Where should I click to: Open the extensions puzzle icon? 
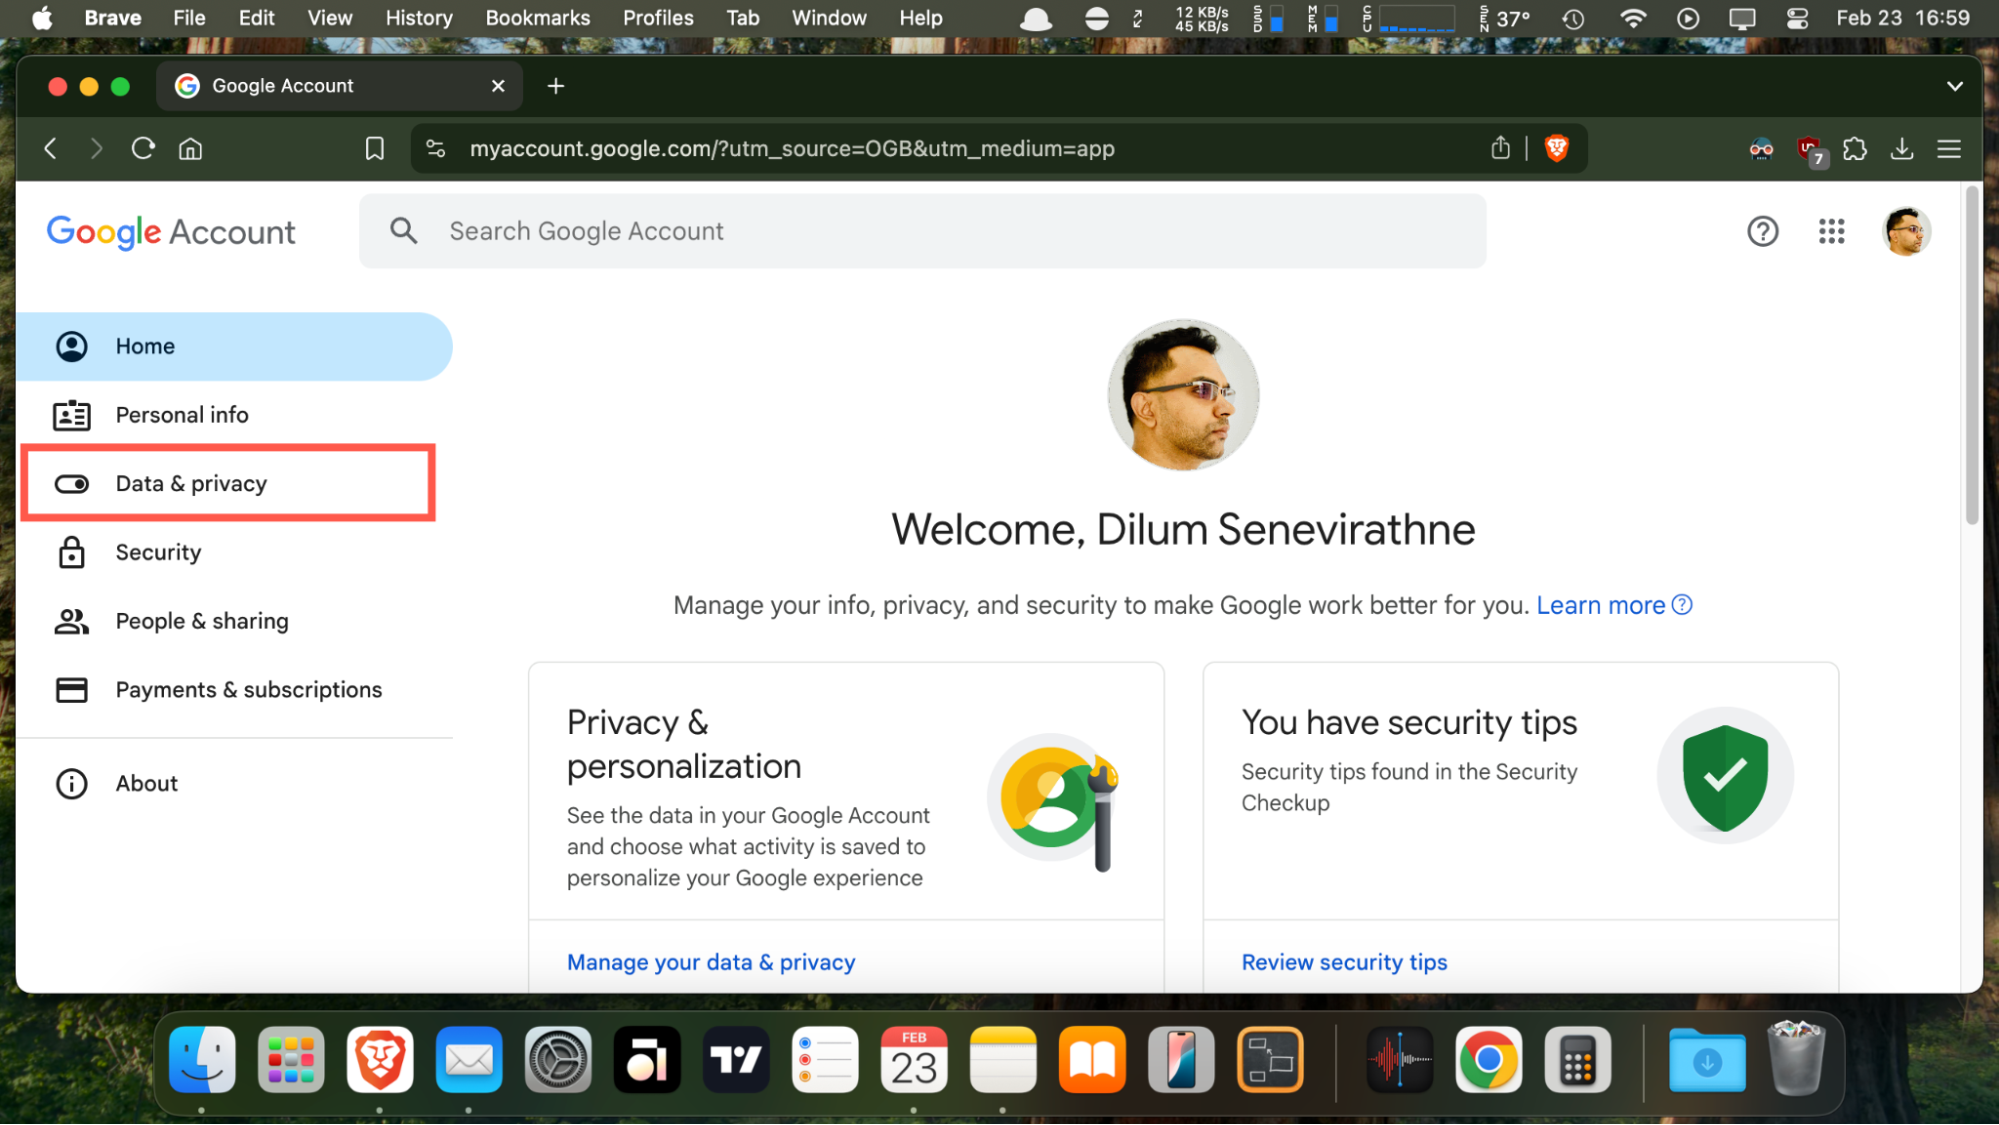click(x=1855, y=149)
